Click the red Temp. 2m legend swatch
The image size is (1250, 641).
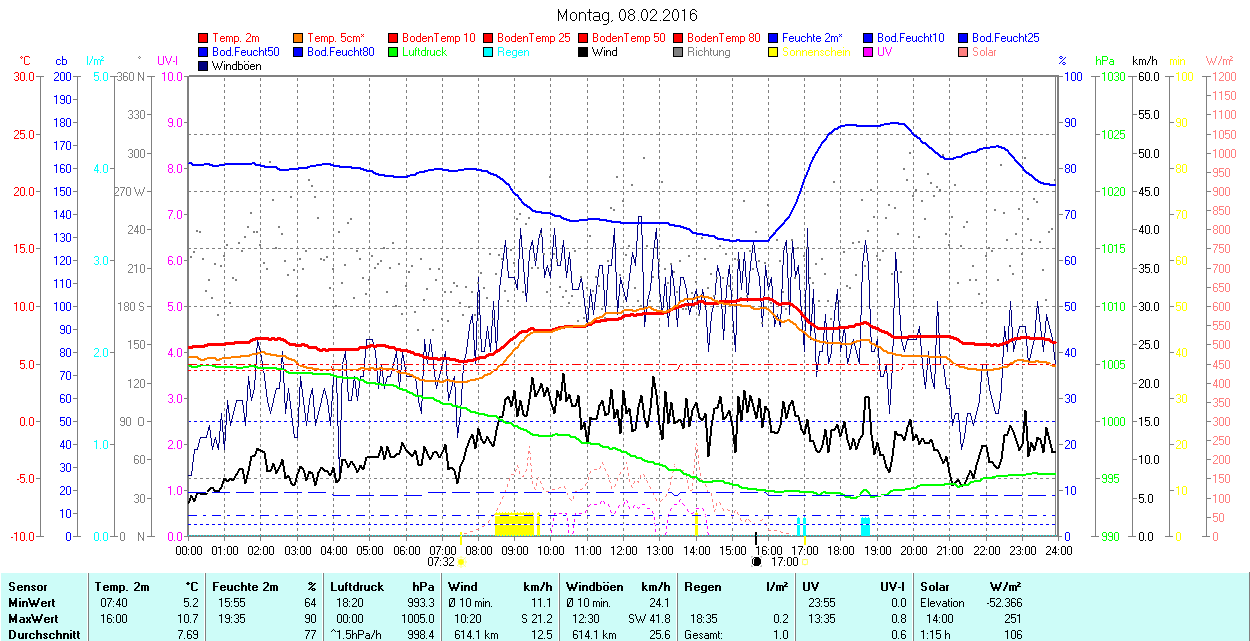click(204, 38)
